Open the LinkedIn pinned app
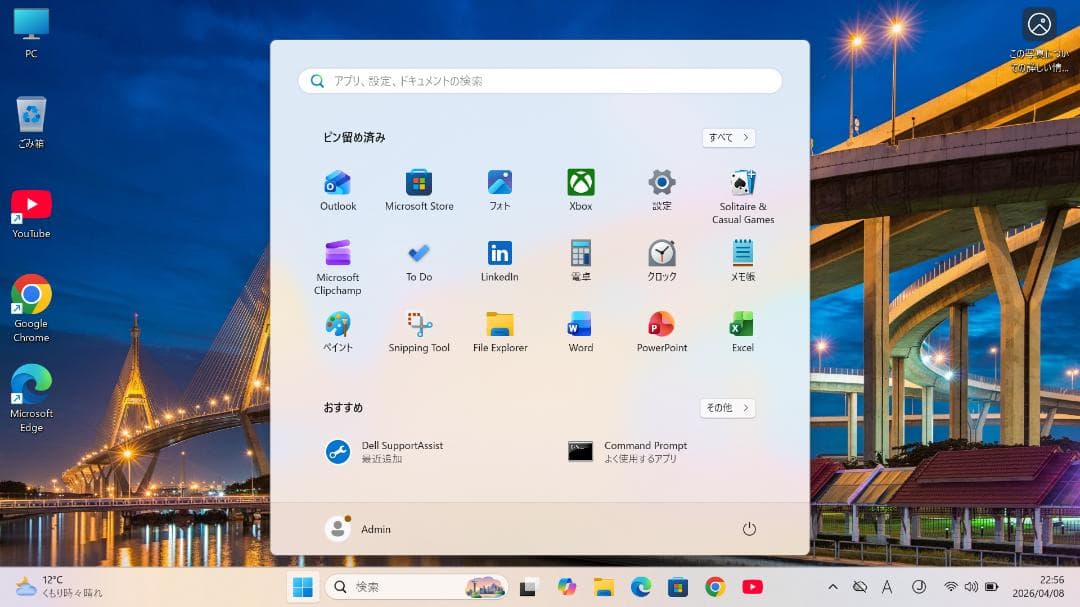 499,262
